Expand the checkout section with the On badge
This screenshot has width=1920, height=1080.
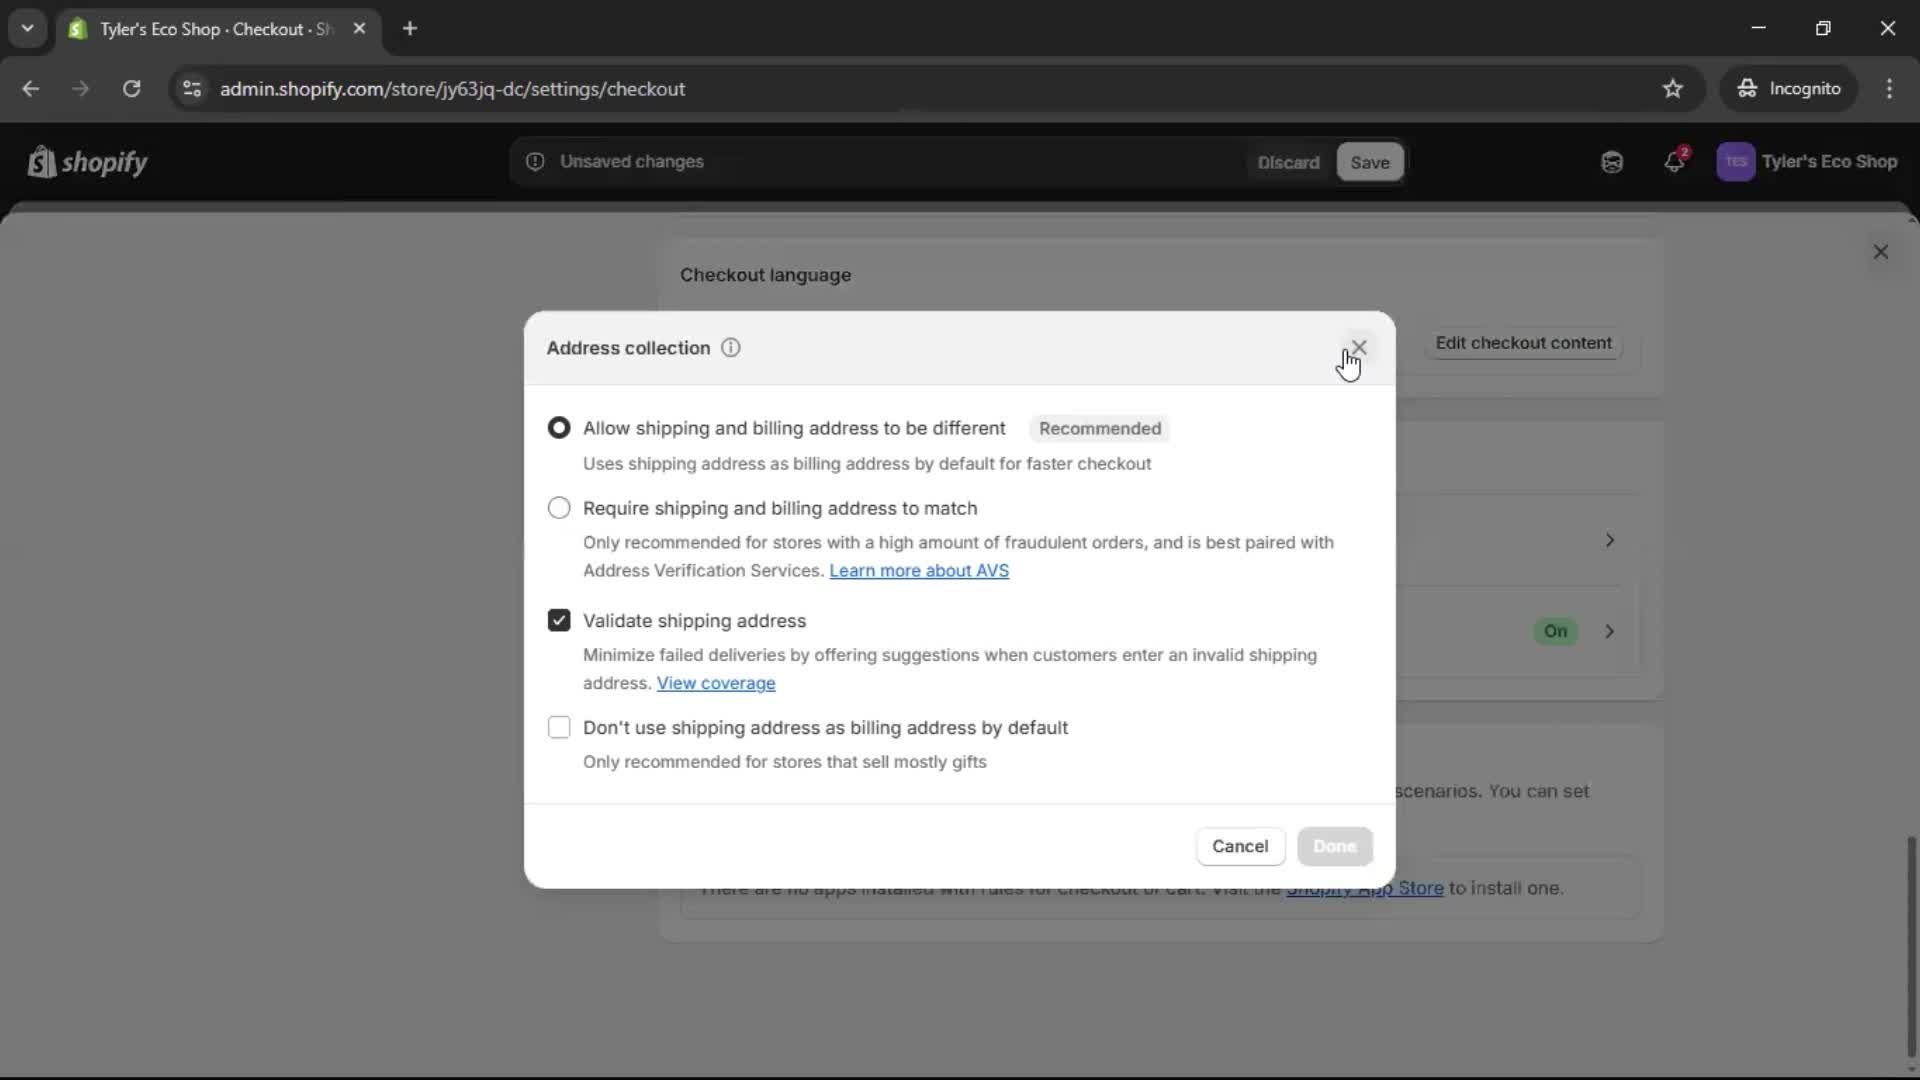pyautogui.click(x=1610, y=631)
